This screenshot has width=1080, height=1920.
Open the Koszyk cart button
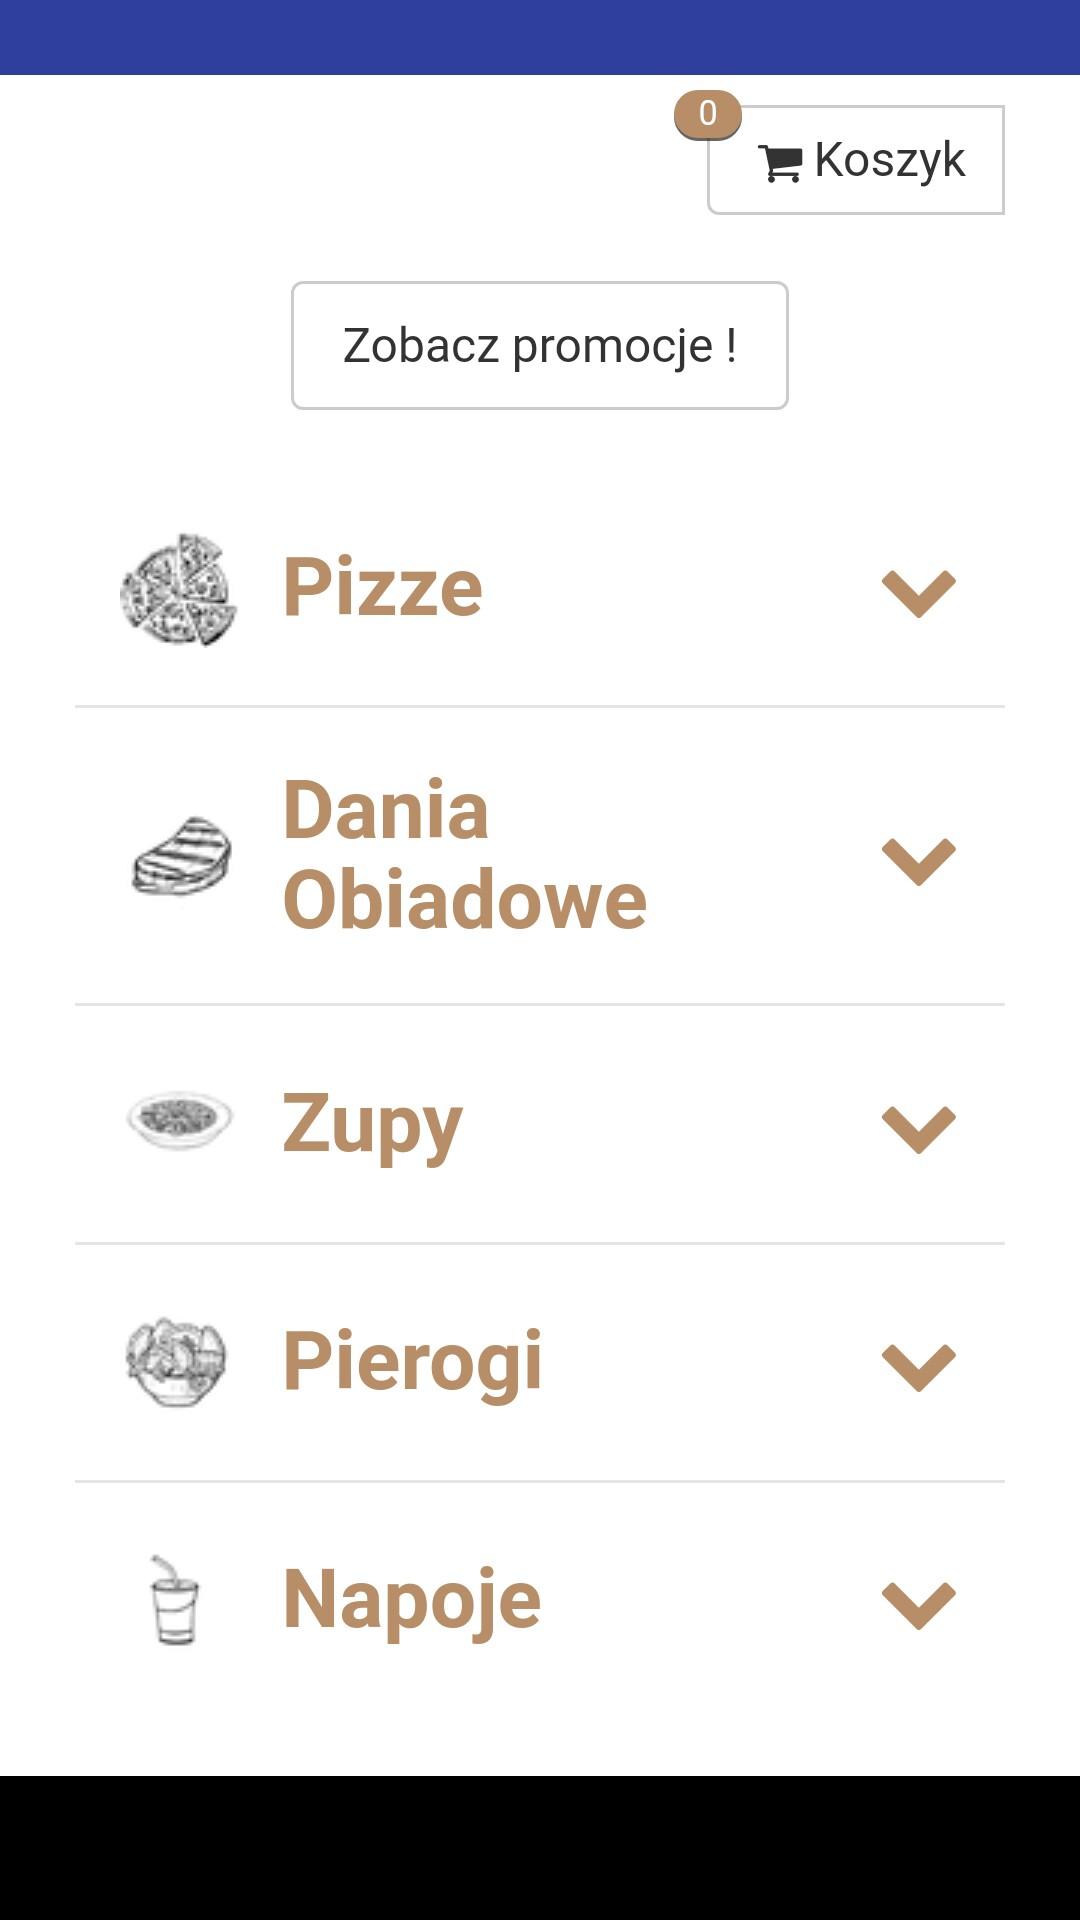click(x=856, y=160)
